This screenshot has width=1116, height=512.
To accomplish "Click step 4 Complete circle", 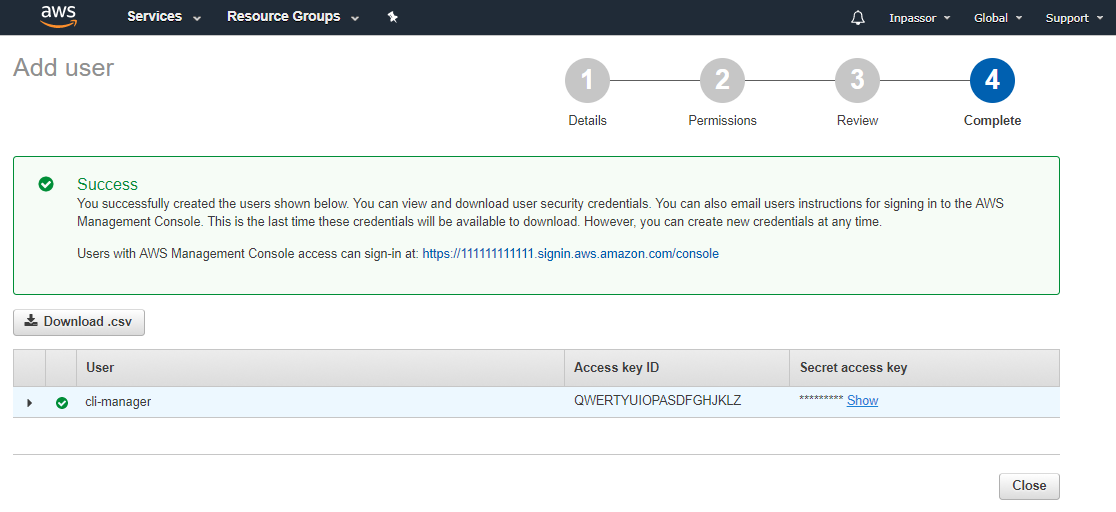I will 992,81.
